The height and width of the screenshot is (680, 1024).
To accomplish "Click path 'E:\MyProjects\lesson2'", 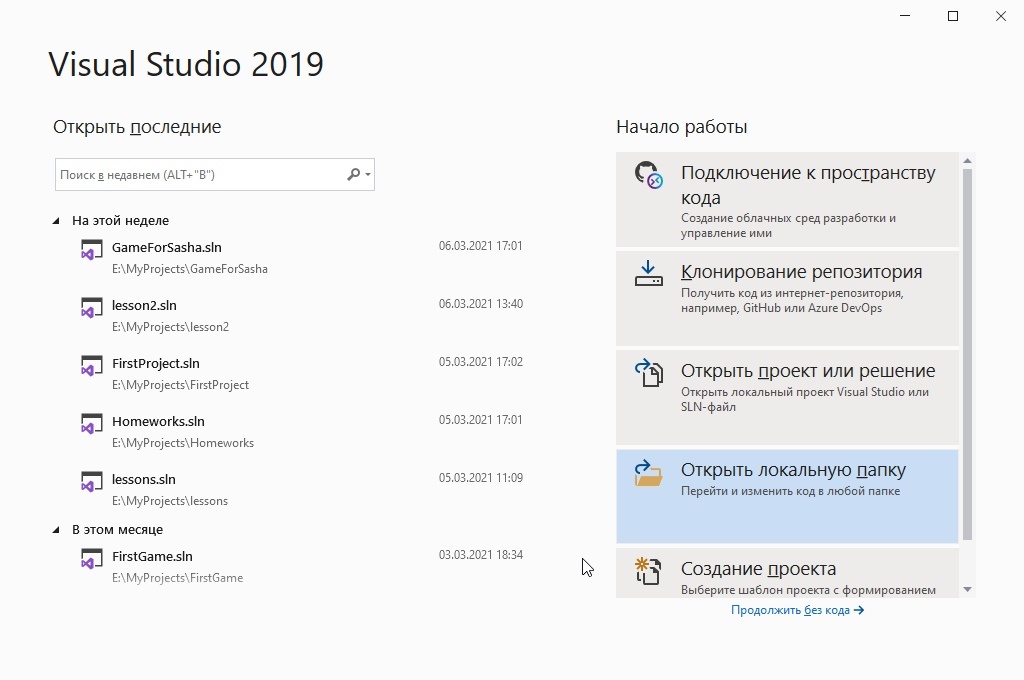I will pyautogui.click(x=170, y=327).
